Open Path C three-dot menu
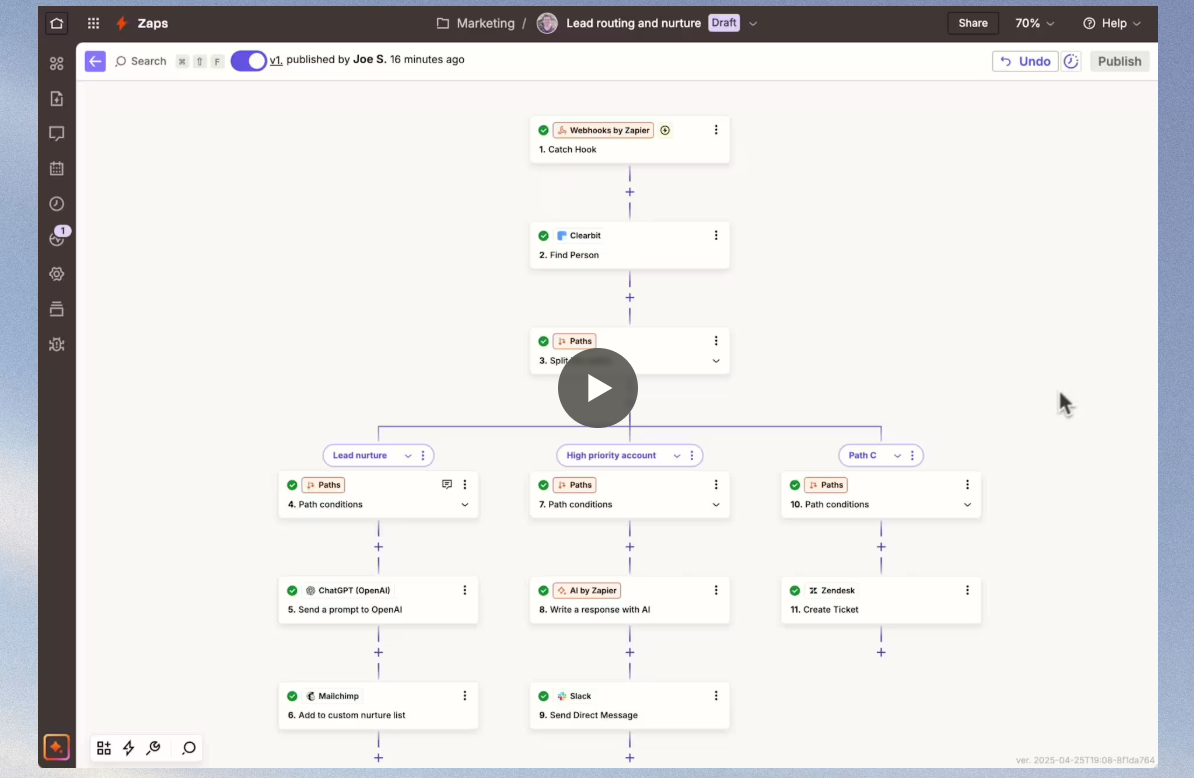The width and height of the screenshot is (1194, 778). coord(912,455)
